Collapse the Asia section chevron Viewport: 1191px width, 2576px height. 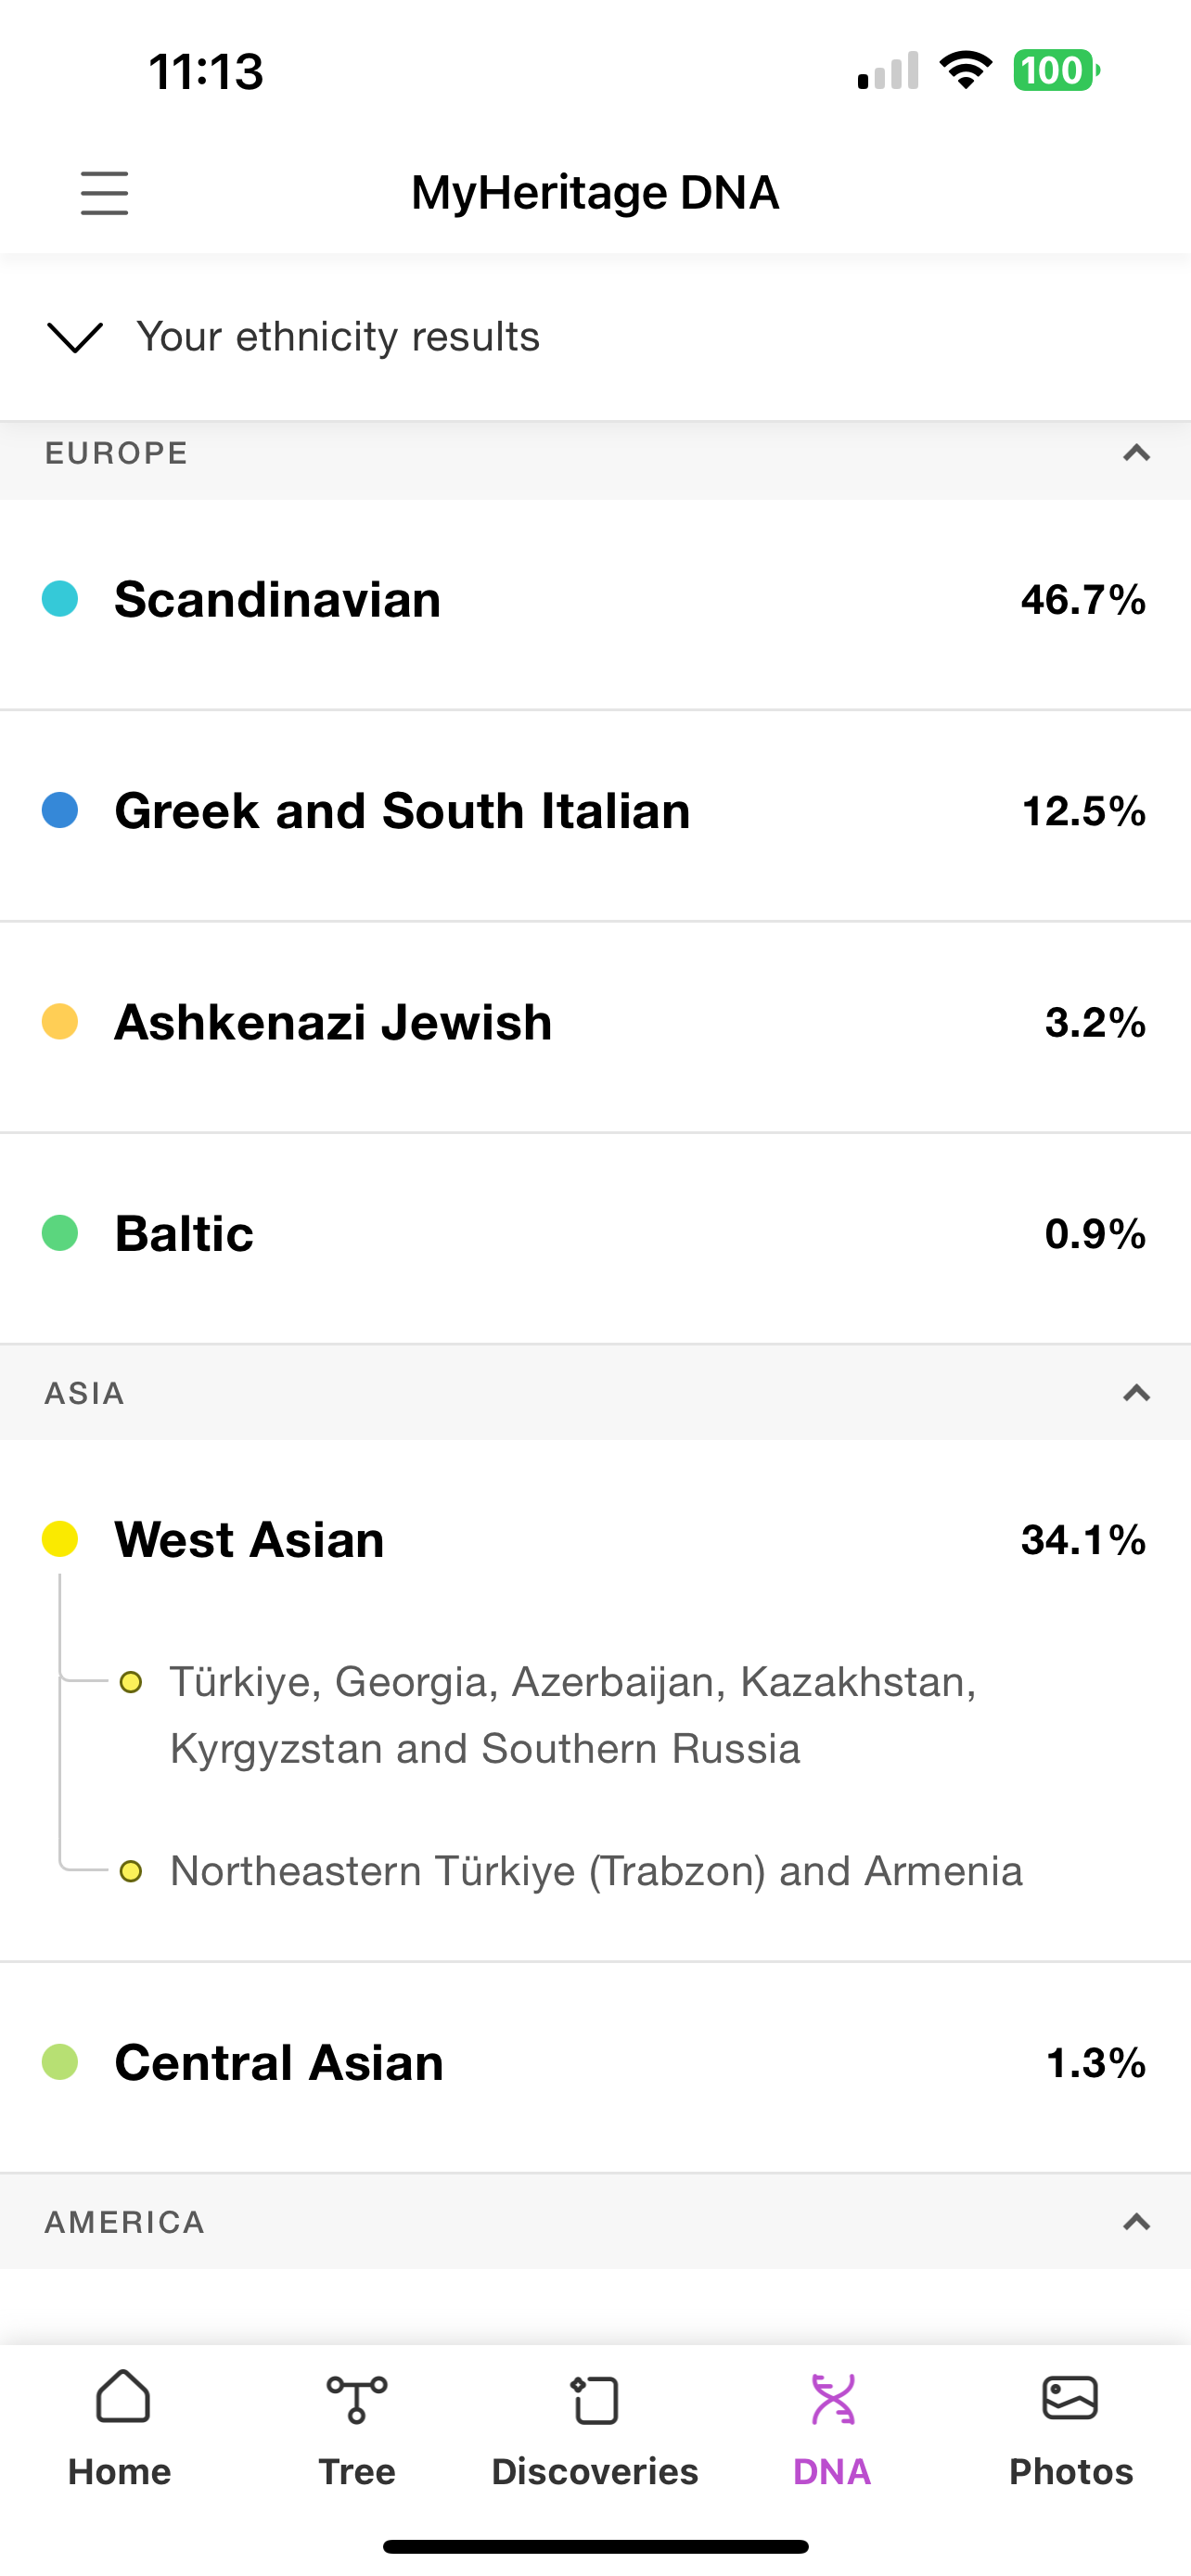tap(1136, 1393)
